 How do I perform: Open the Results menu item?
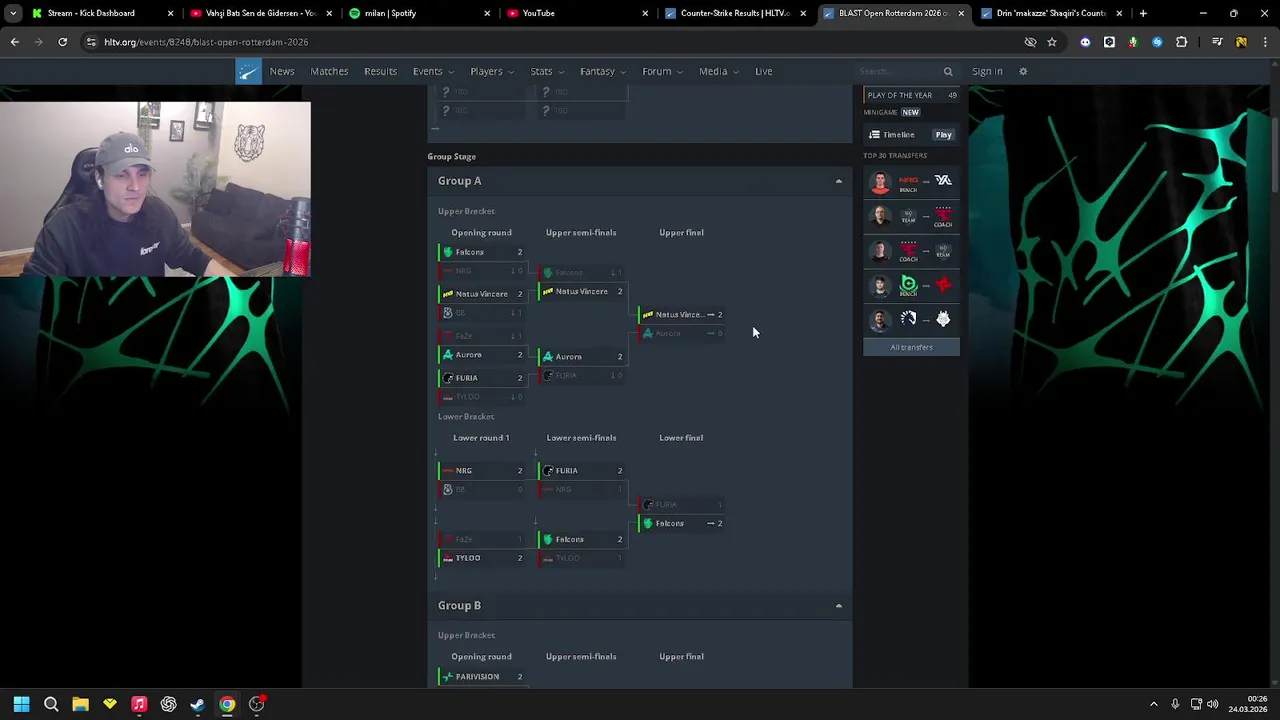(x=380, y=71)
